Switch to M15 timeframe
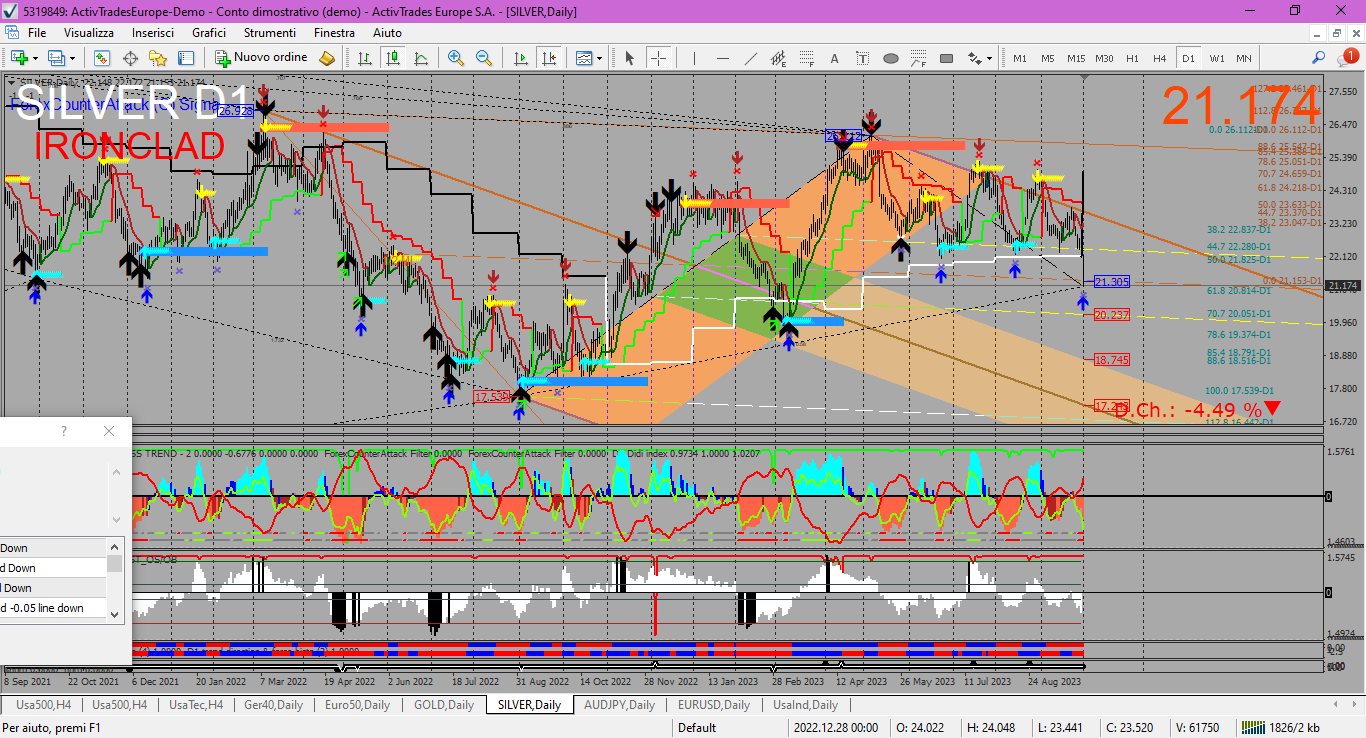The height and width of the screenshot is (738, 1366). (1076, 58)
